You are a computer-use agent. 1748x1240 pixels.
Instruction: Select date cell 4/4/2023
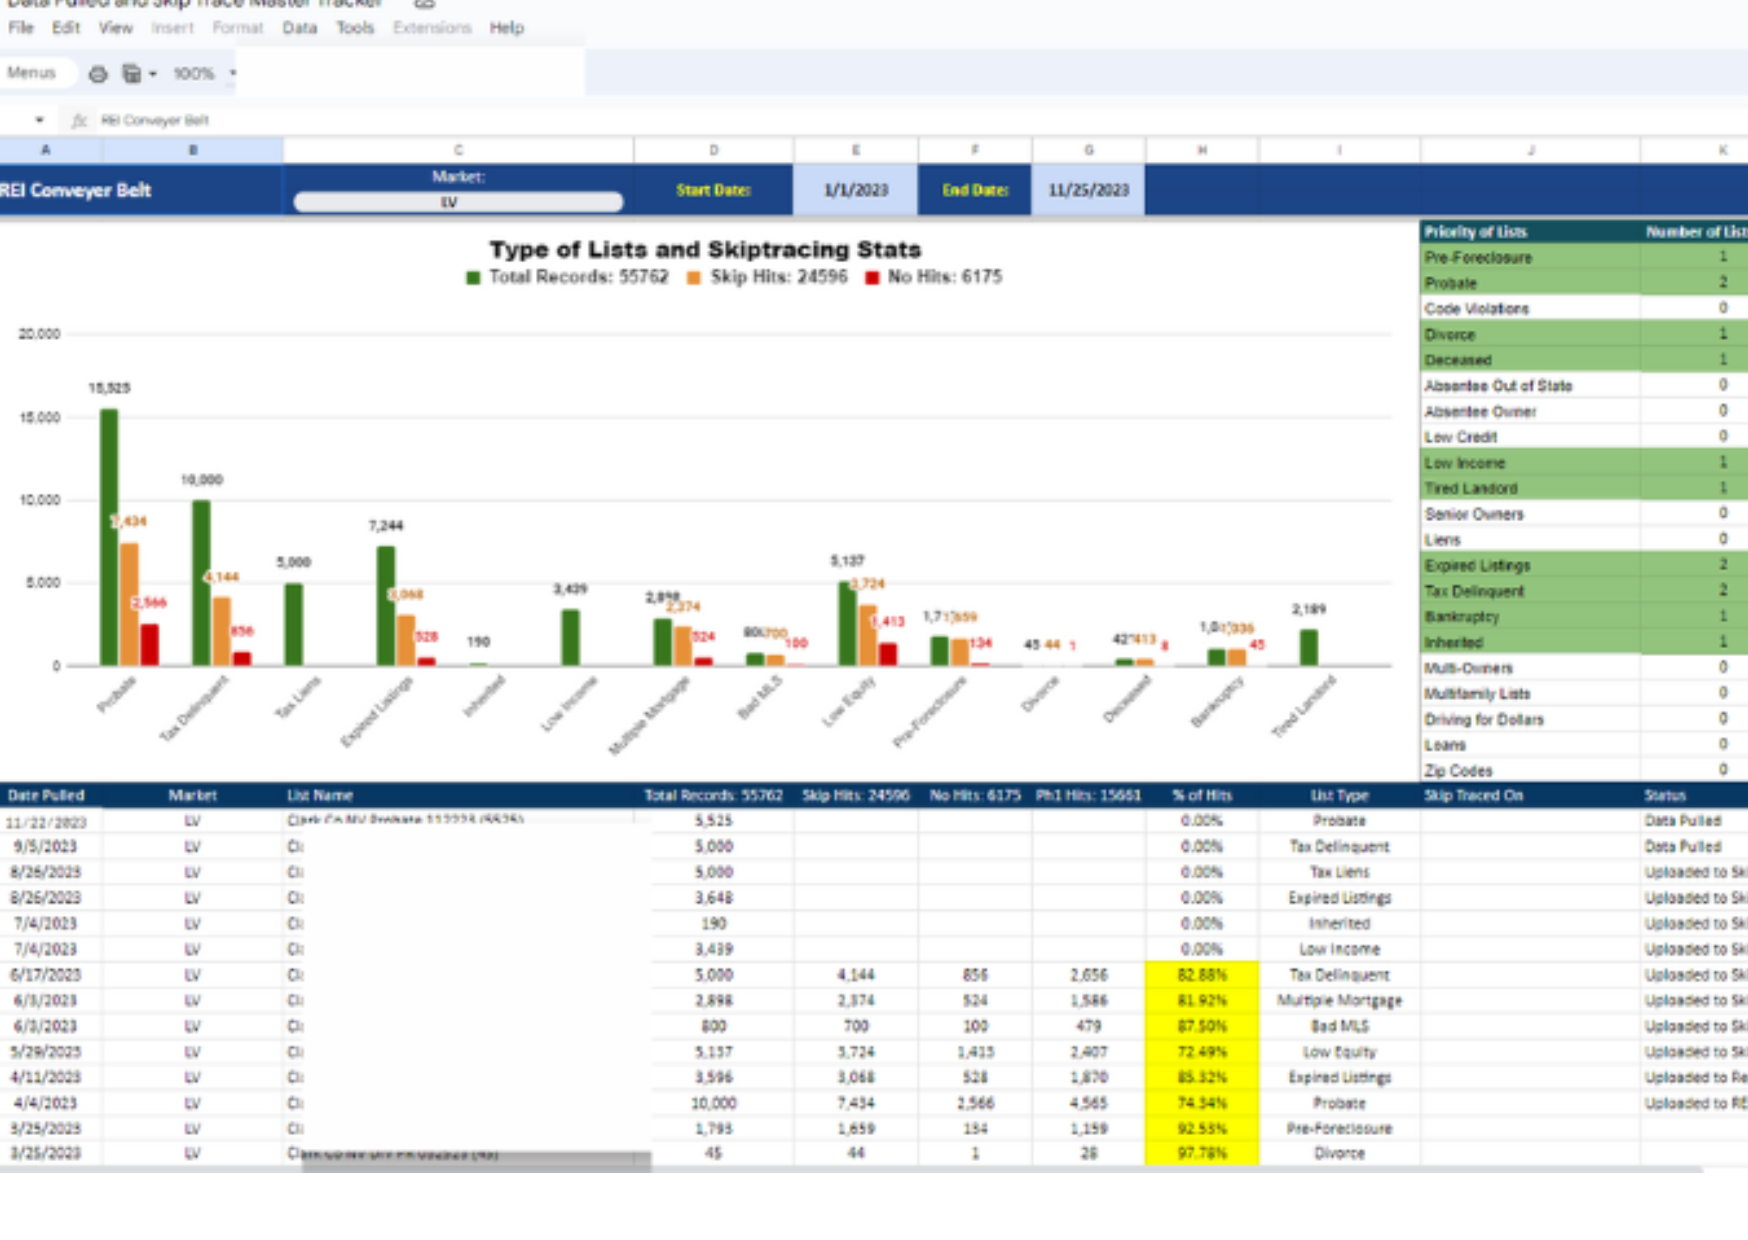coord(46,1103)
